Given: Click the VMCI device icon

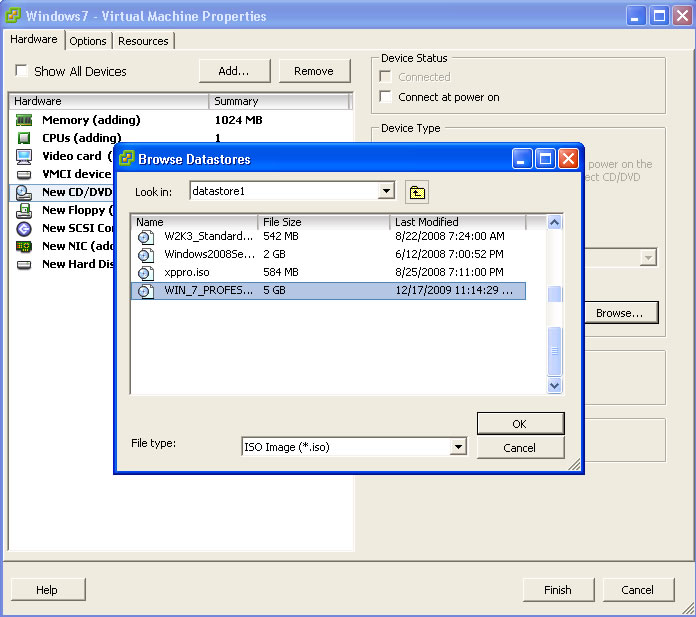Looking at the screenshot, I should [x=24, y=174].
